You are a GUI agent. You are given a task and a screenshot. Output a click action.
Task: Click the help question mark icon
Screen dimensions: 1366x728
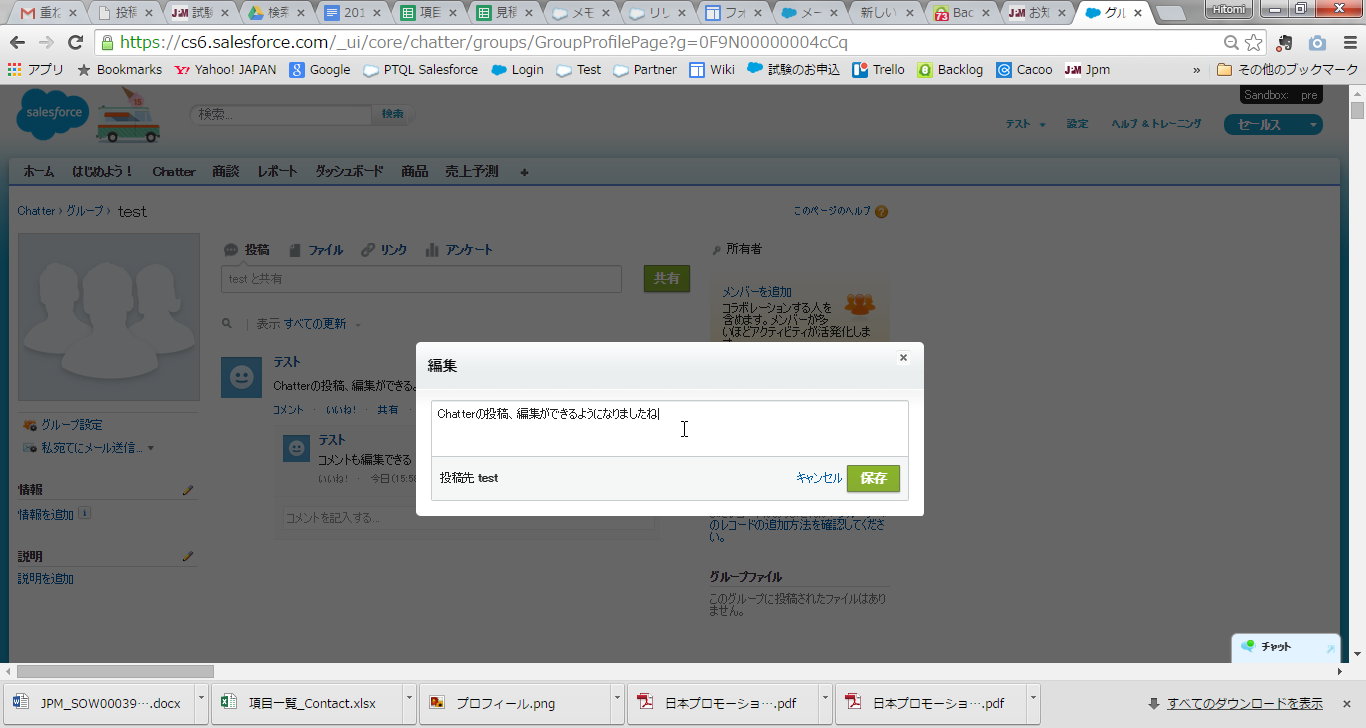(x=881, y=212)
